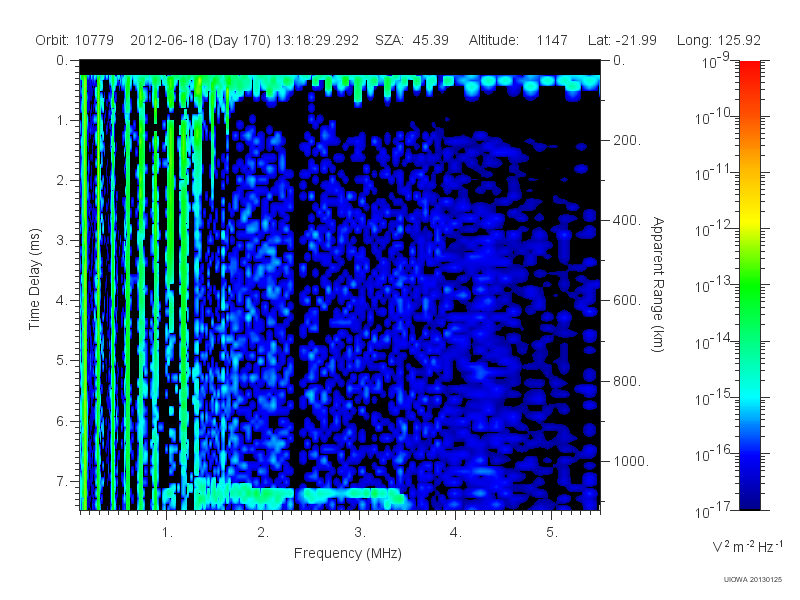Viewport: 800px width, 600px height.
Task: Click the Orbit: 10779 label
Action: tap(74, 40)
